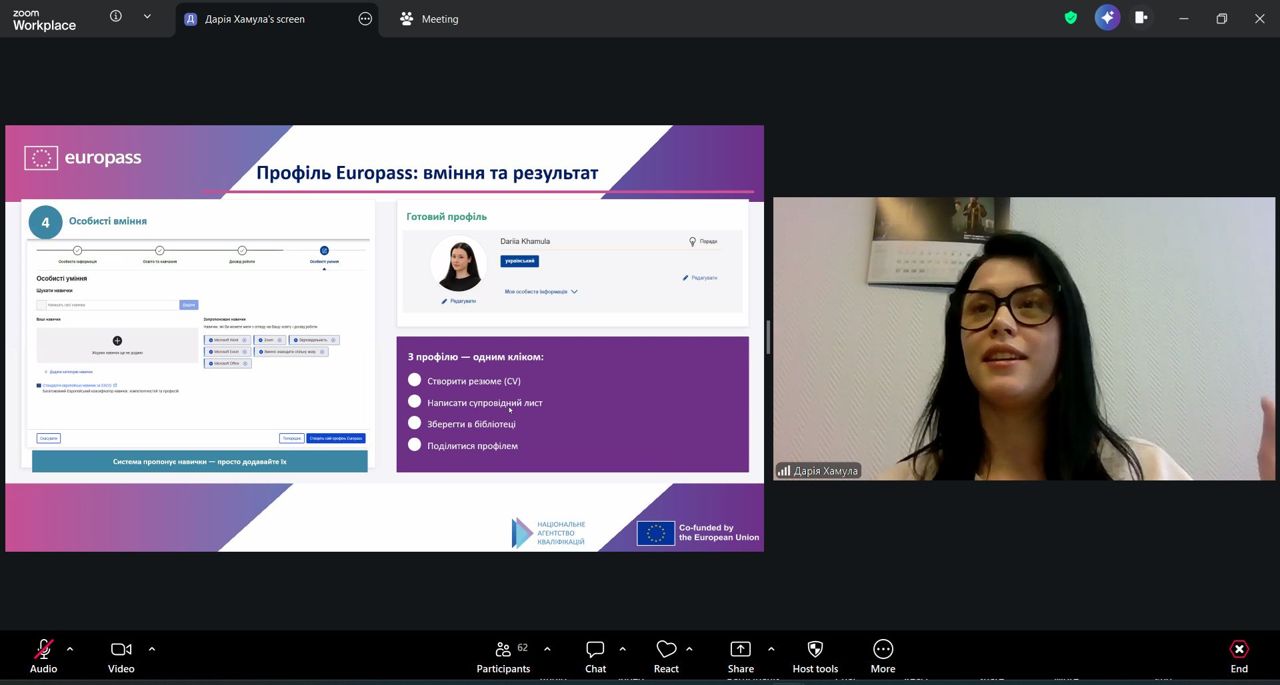Click the AI Companion sparkle icon
The width and height of the screenshot is (1280, 685).
coord(1107,18)
